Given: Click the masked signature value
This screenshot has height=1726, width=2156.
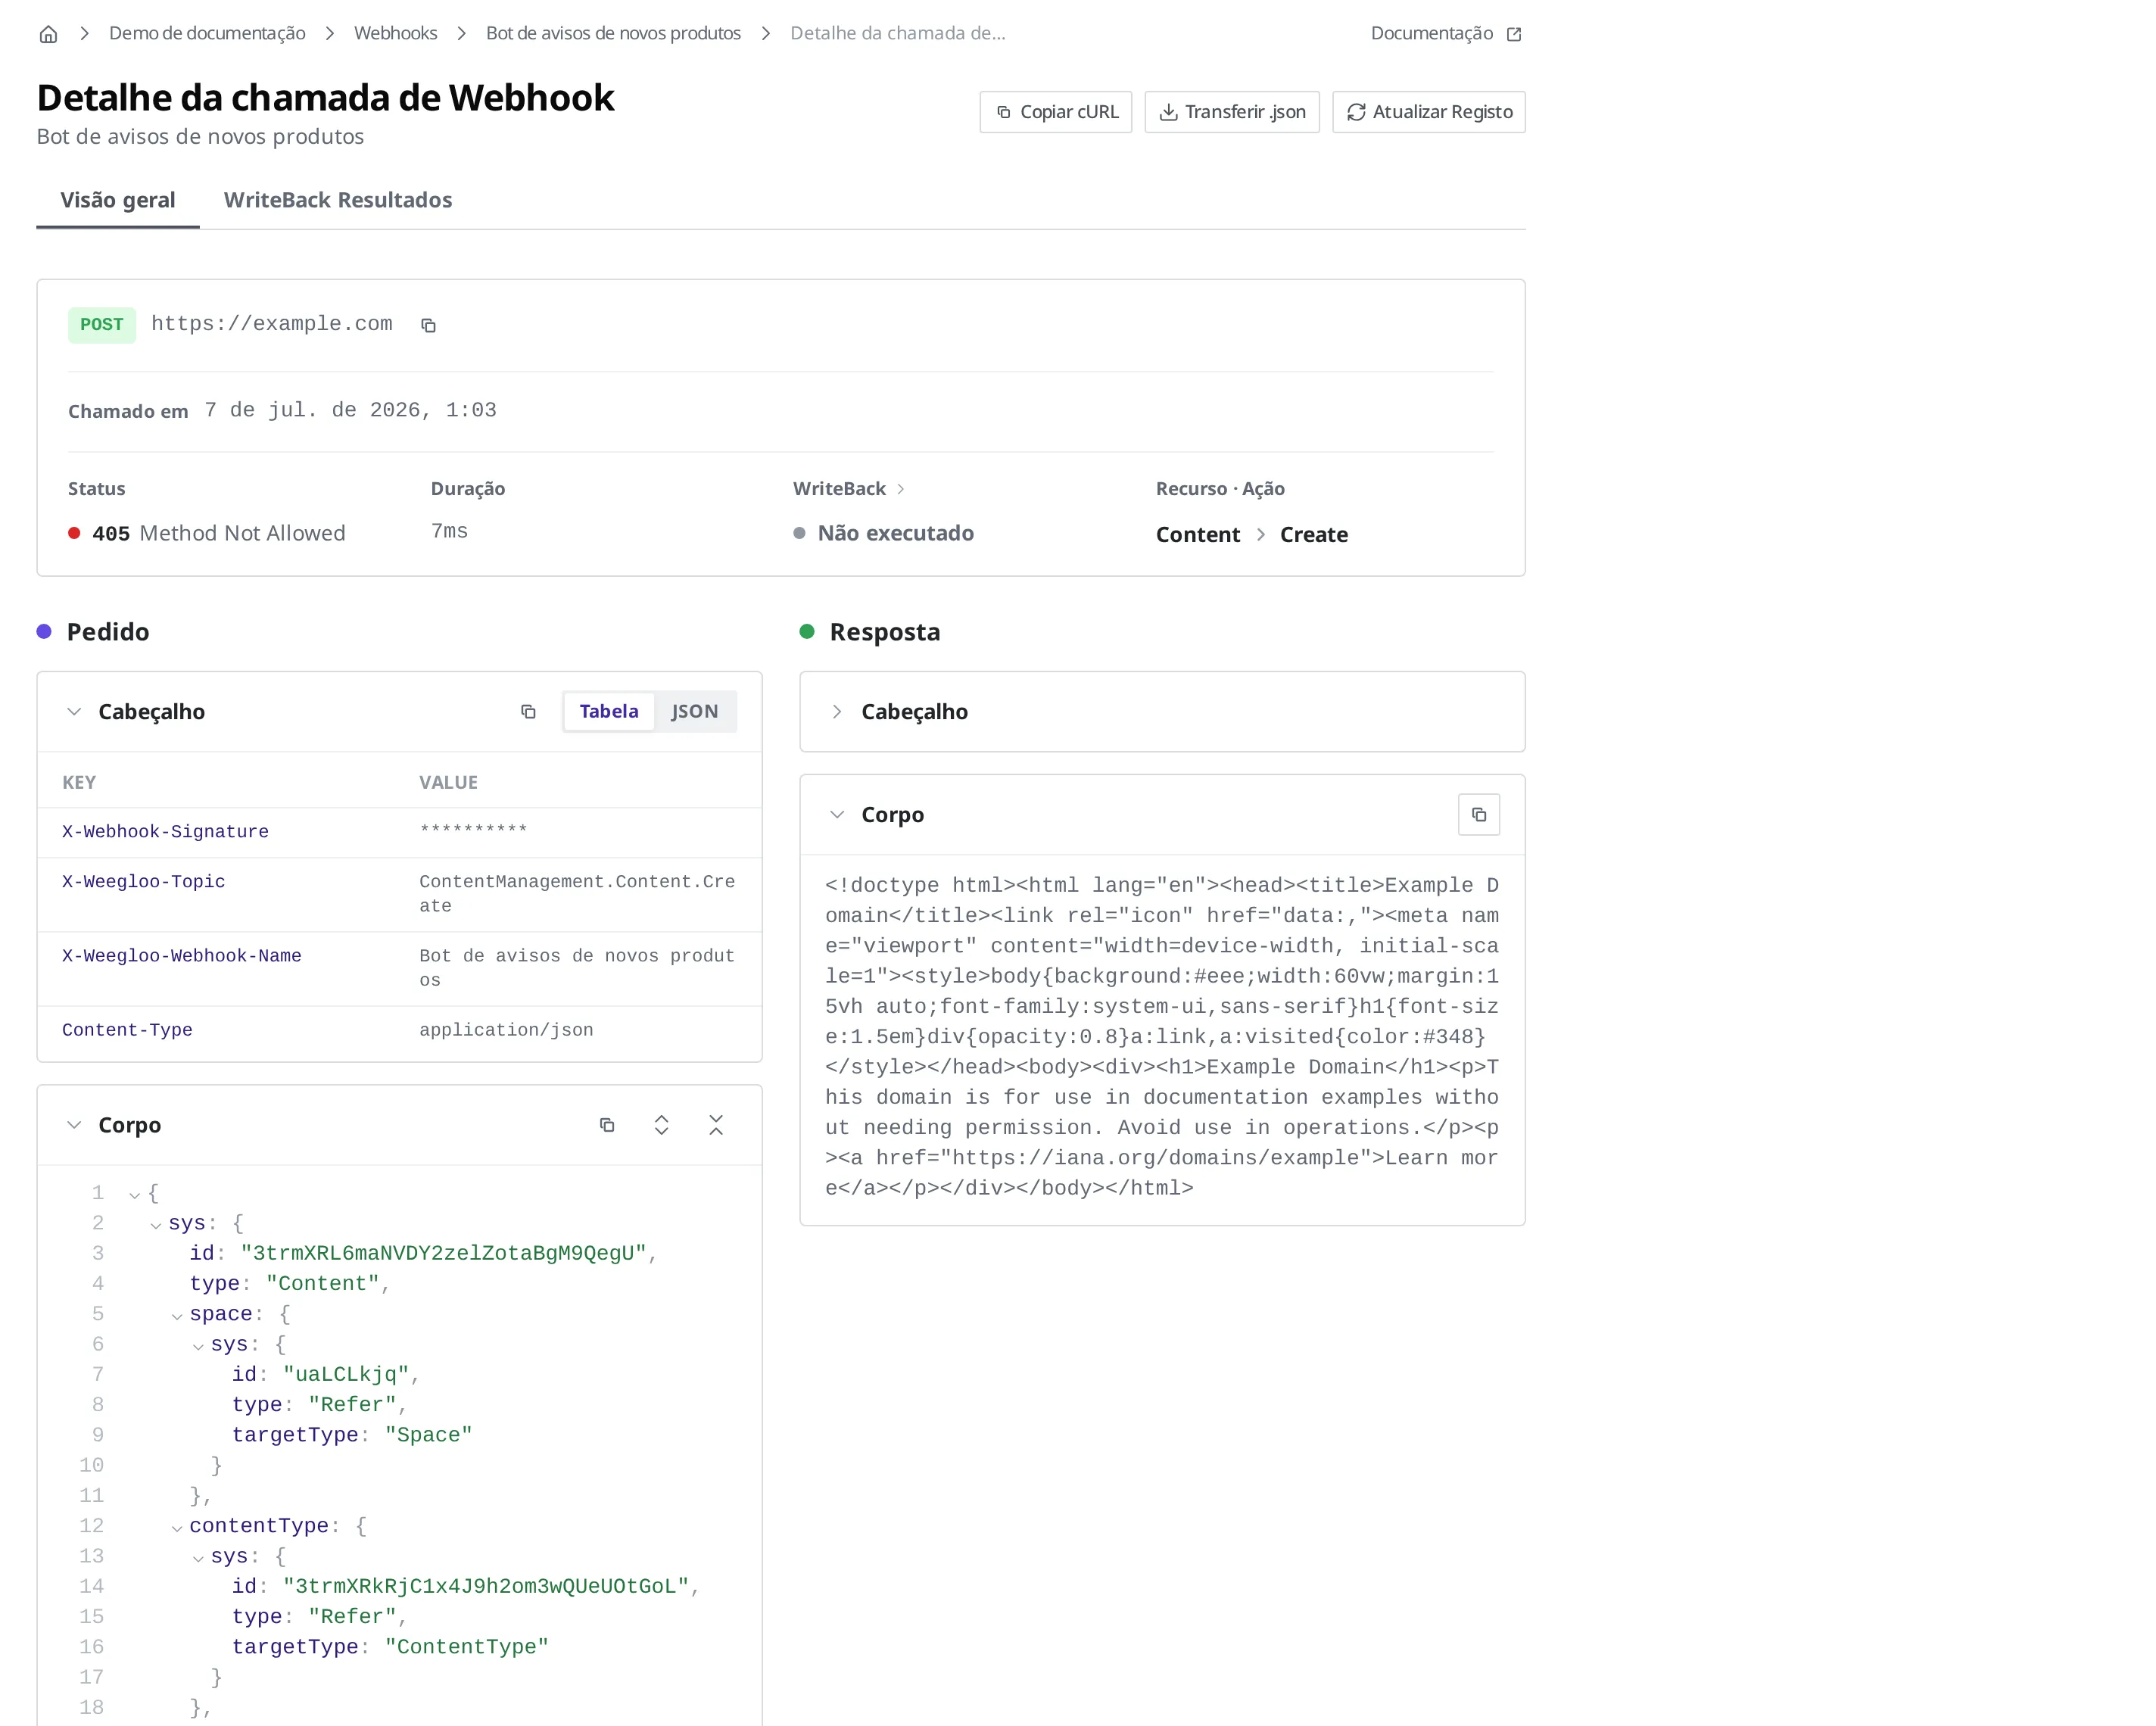Looking at the screenshot, I should 473,830.
